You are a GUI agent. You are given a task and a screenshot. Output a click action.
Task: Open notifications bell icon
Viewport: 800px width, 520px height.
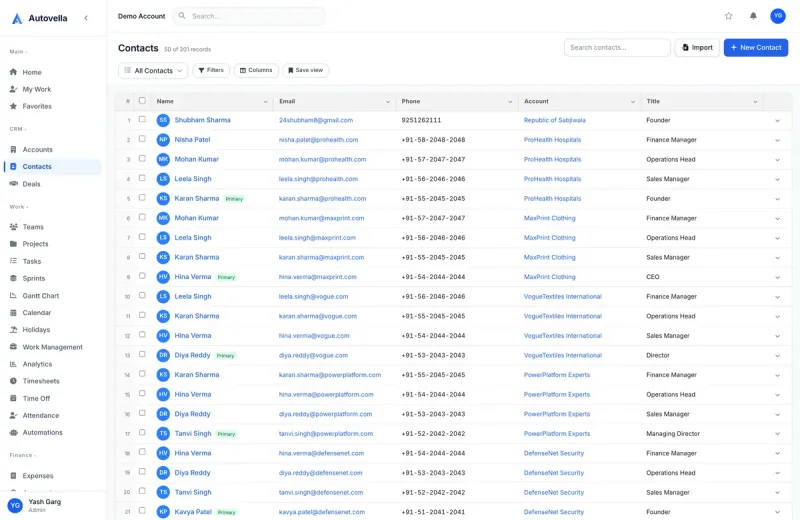tap(753, 16)
